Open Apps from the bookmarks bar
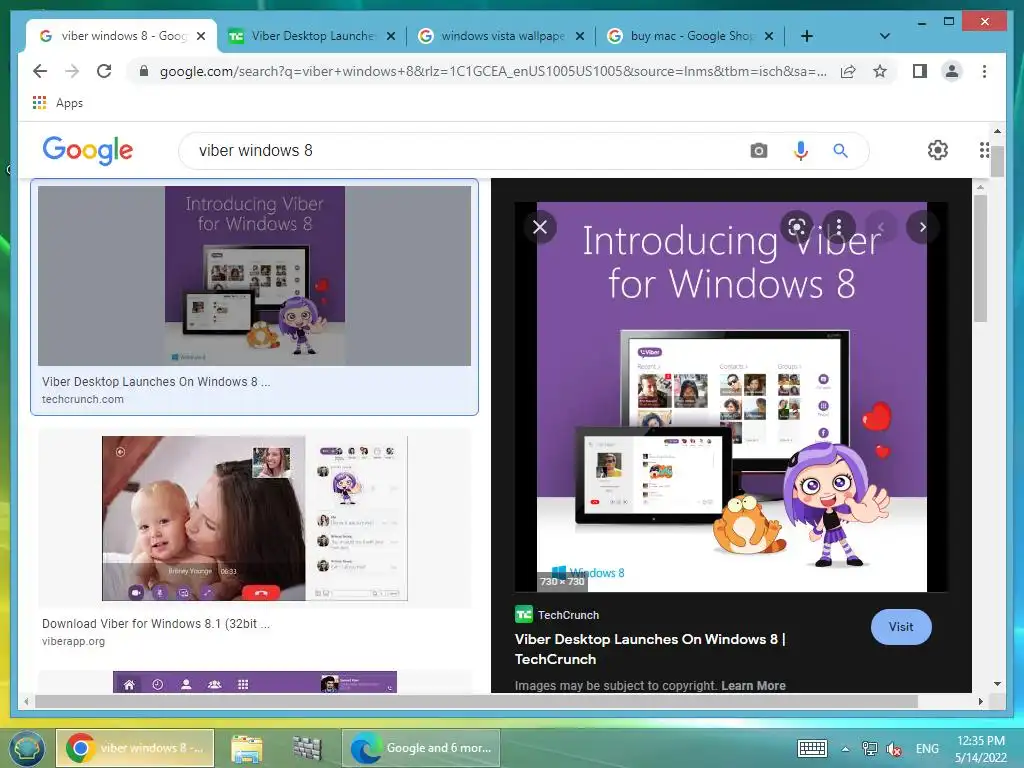This screenshot has width=1024, height=768. 57,103
